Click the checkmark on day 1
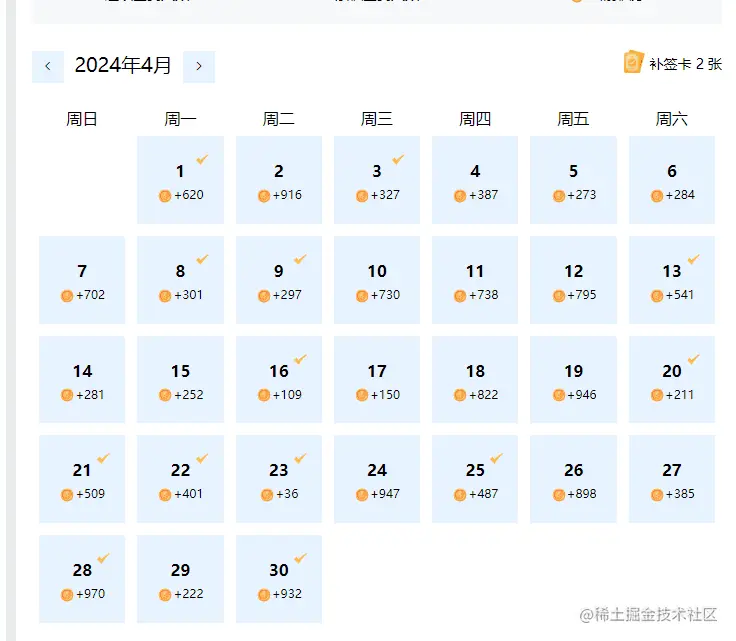Viewport: 736px width, 641px height. pyautogui.click(x=202, y=160)
